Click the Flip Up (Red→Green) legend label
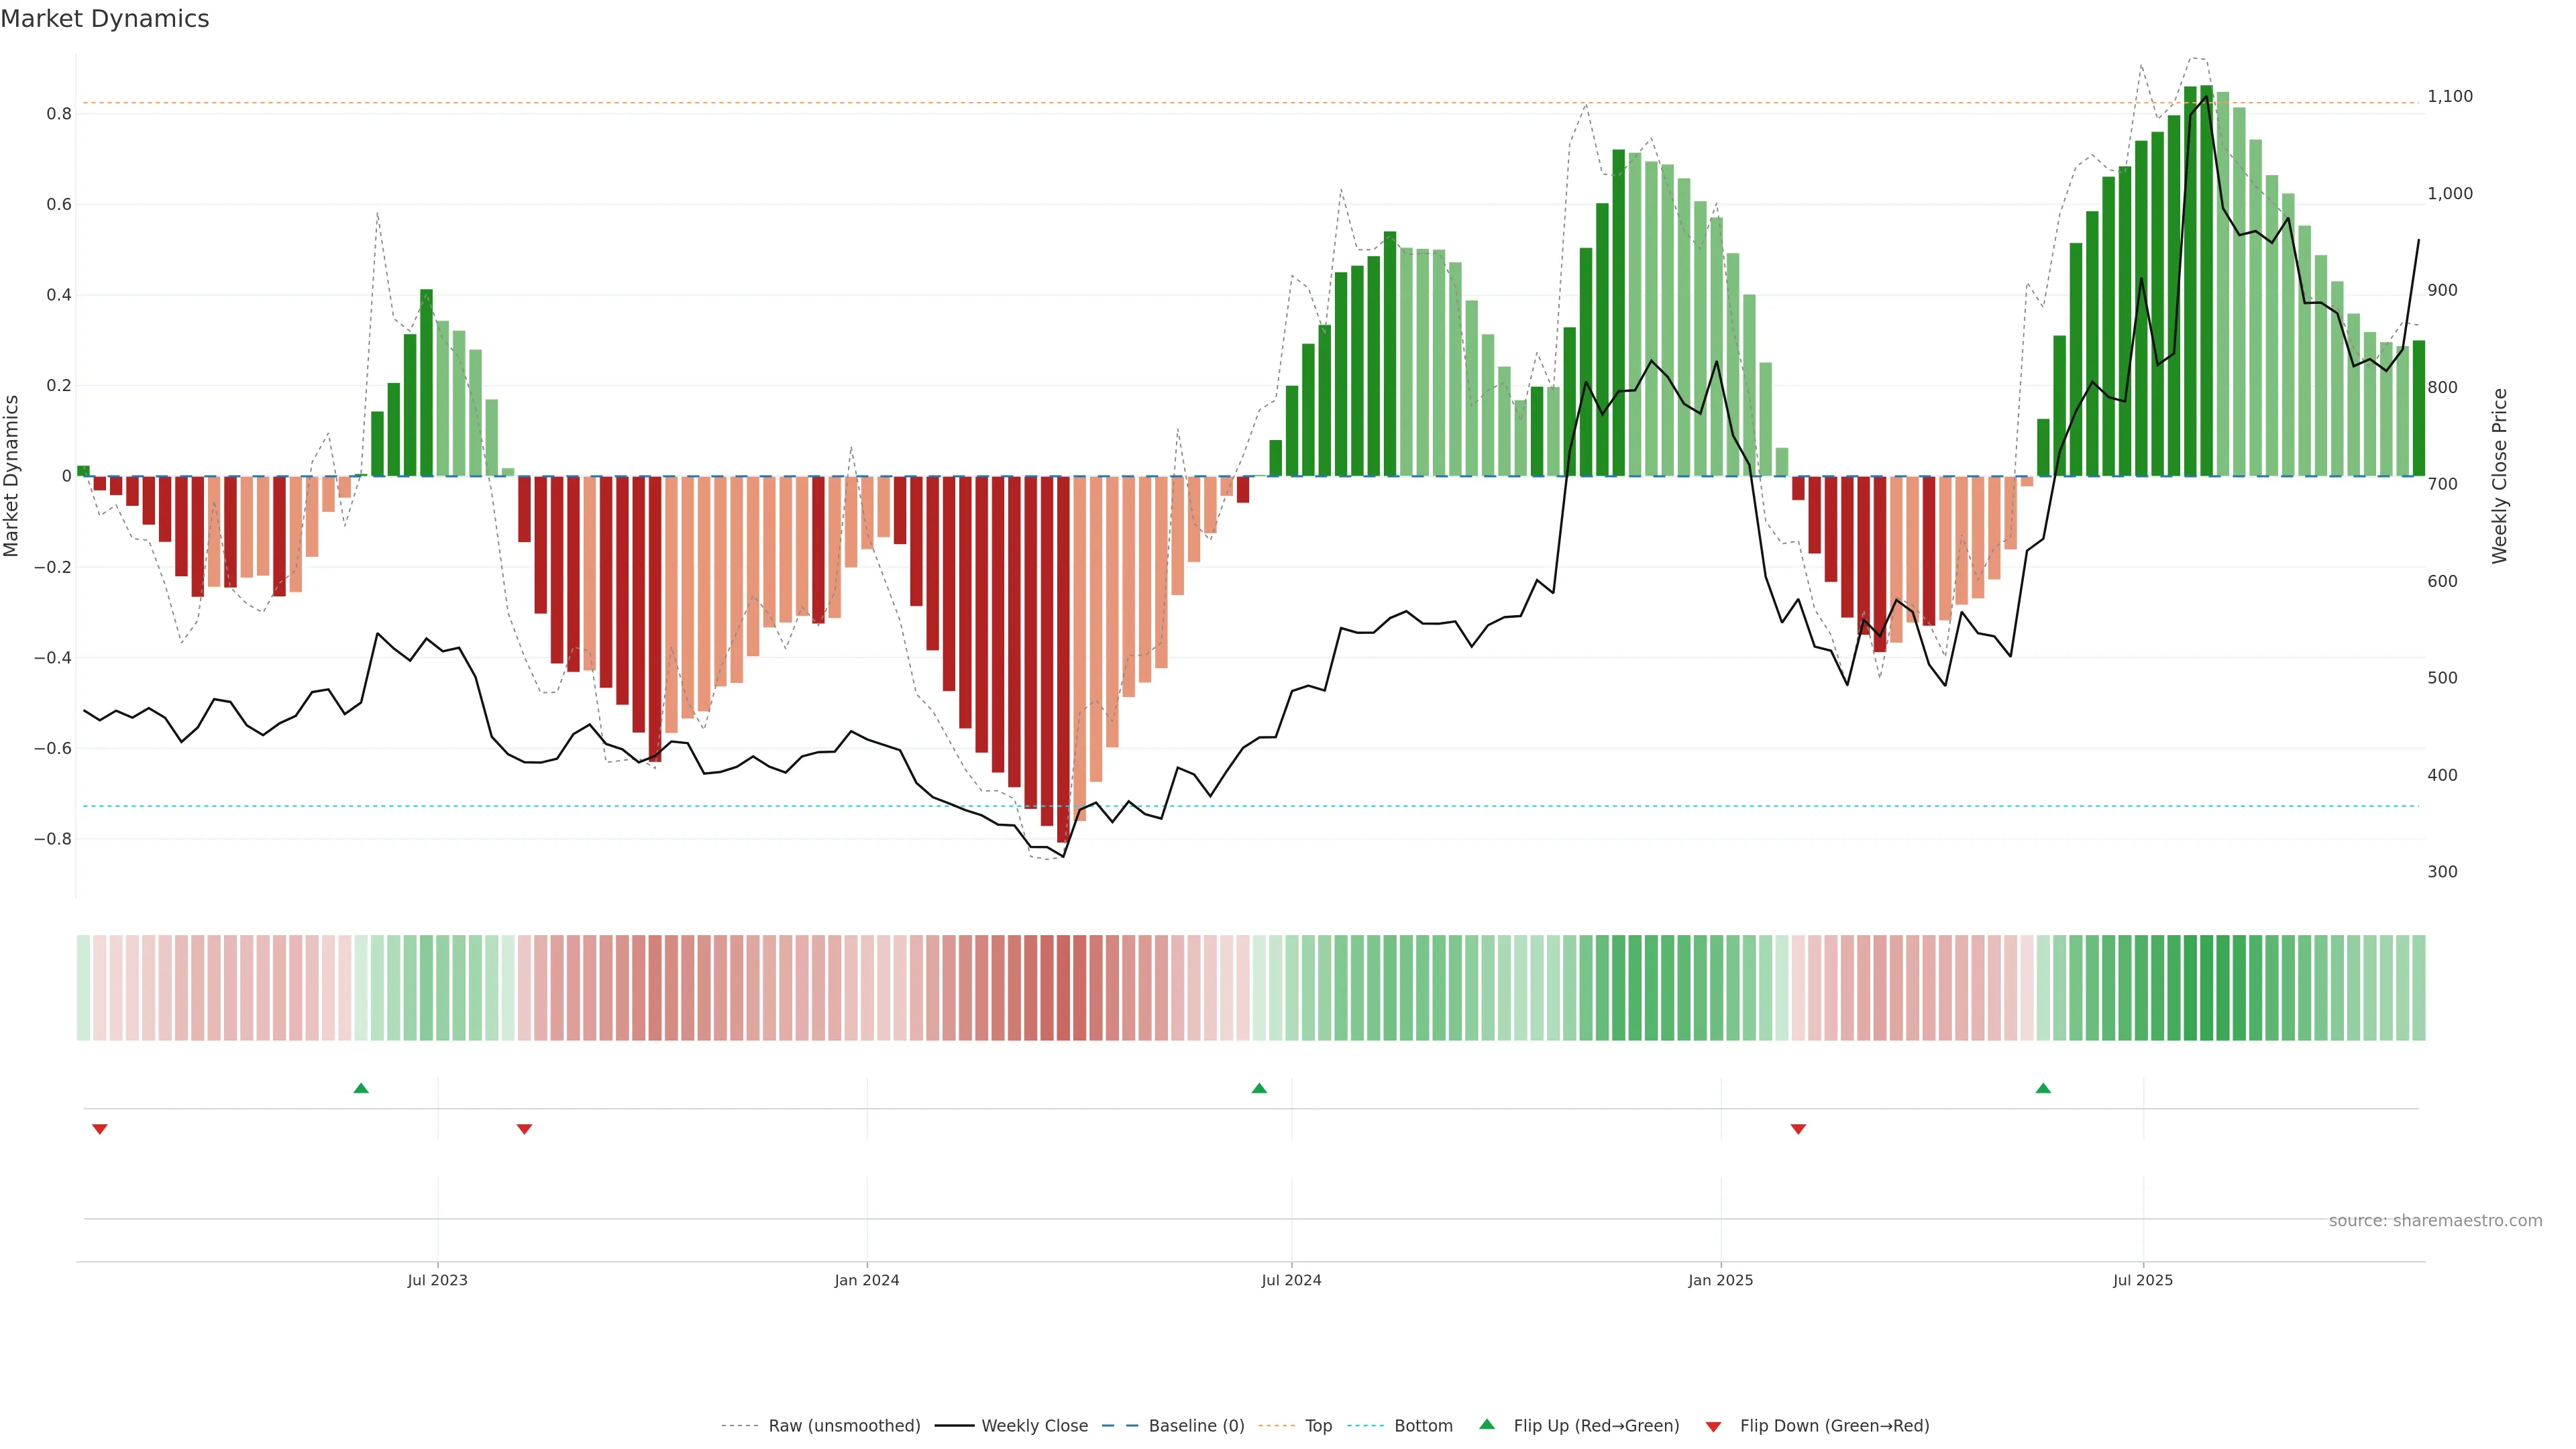Screen dimensions: 2576x1449 point(1596,1426)
